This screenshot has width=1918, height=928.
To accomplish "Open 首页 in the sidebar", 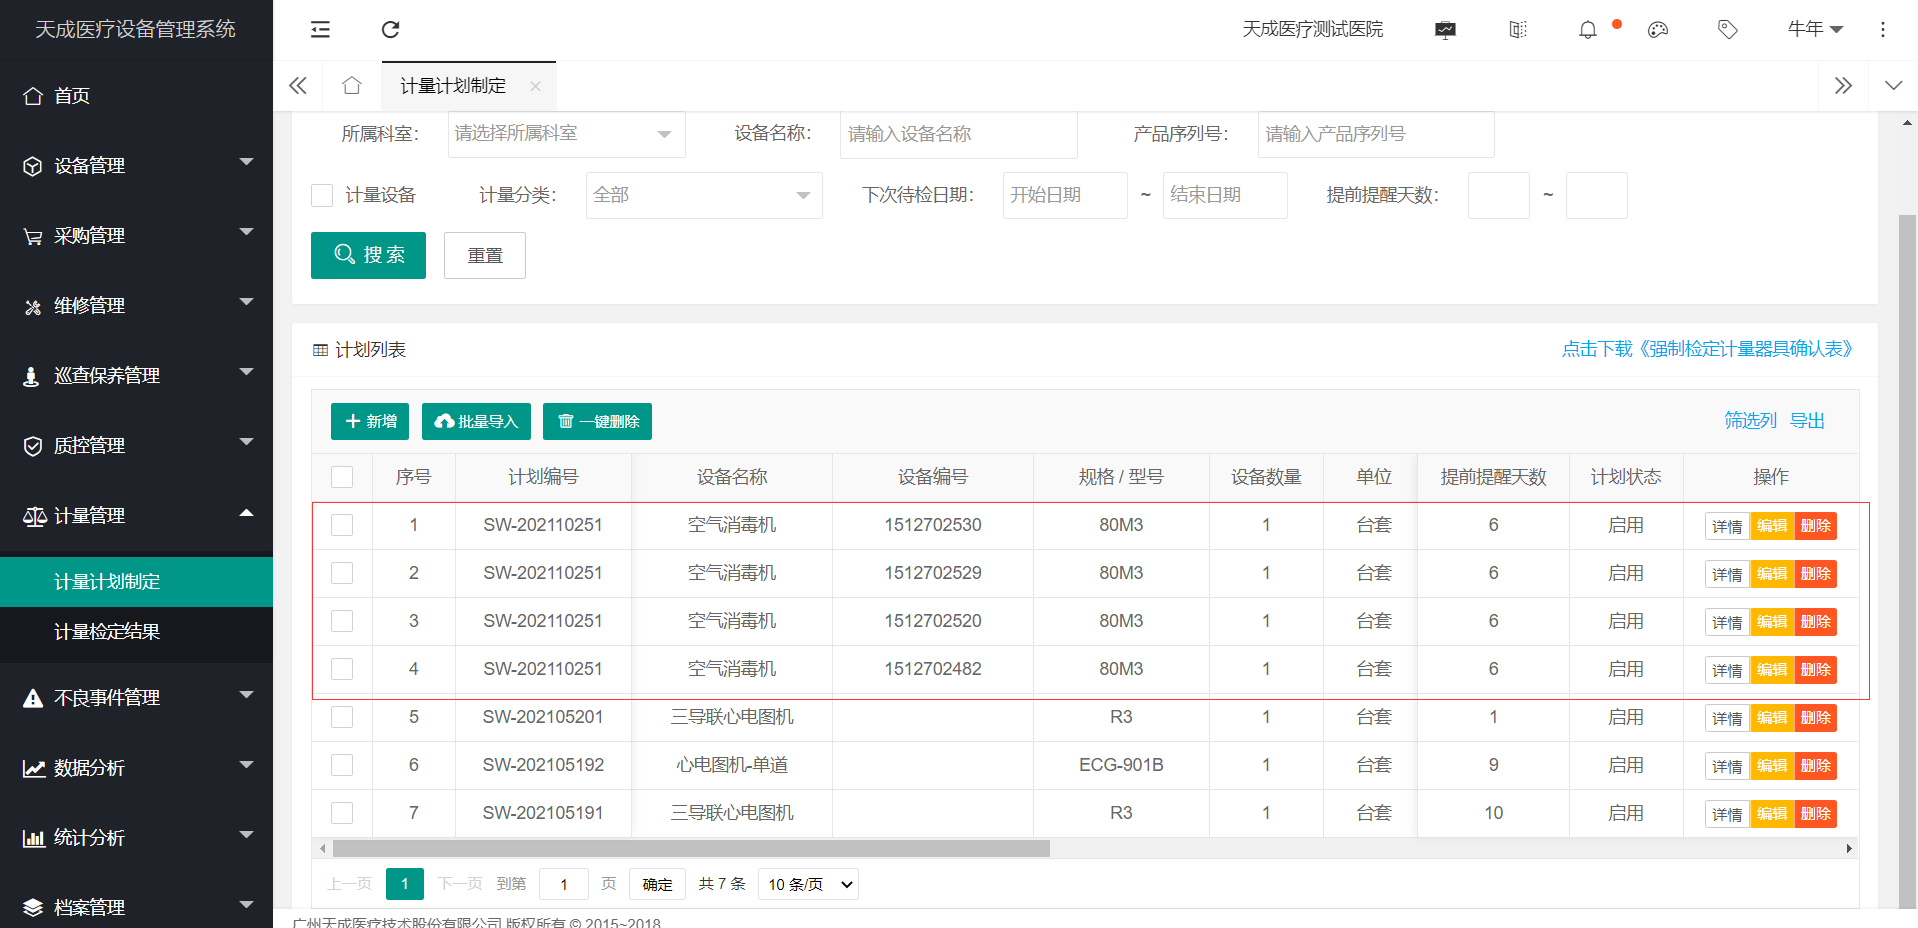I will pyautogui.click(x=136, y=96).
